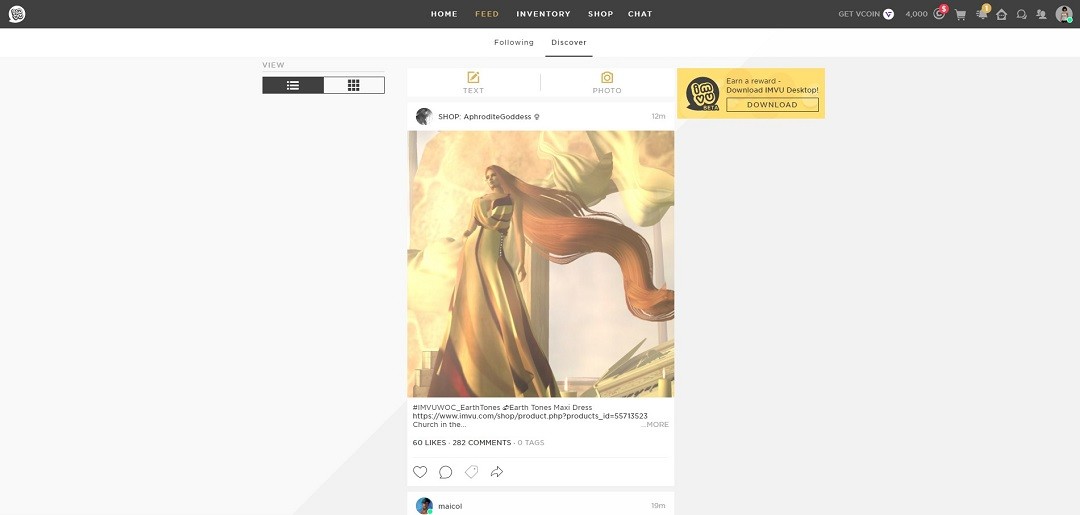The height and width of the screenshot is (515, 1080).
Task: Click the IMVU logo in top-left corner
Action: pyautogui.click(x=16, y=14)
